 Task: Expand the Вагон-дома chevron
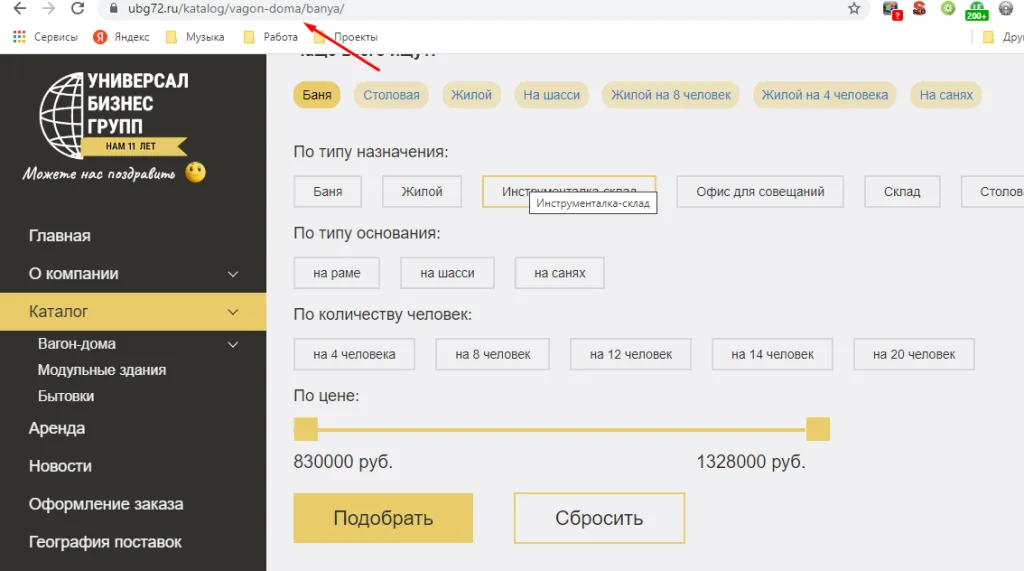click(x=232, y=344)
